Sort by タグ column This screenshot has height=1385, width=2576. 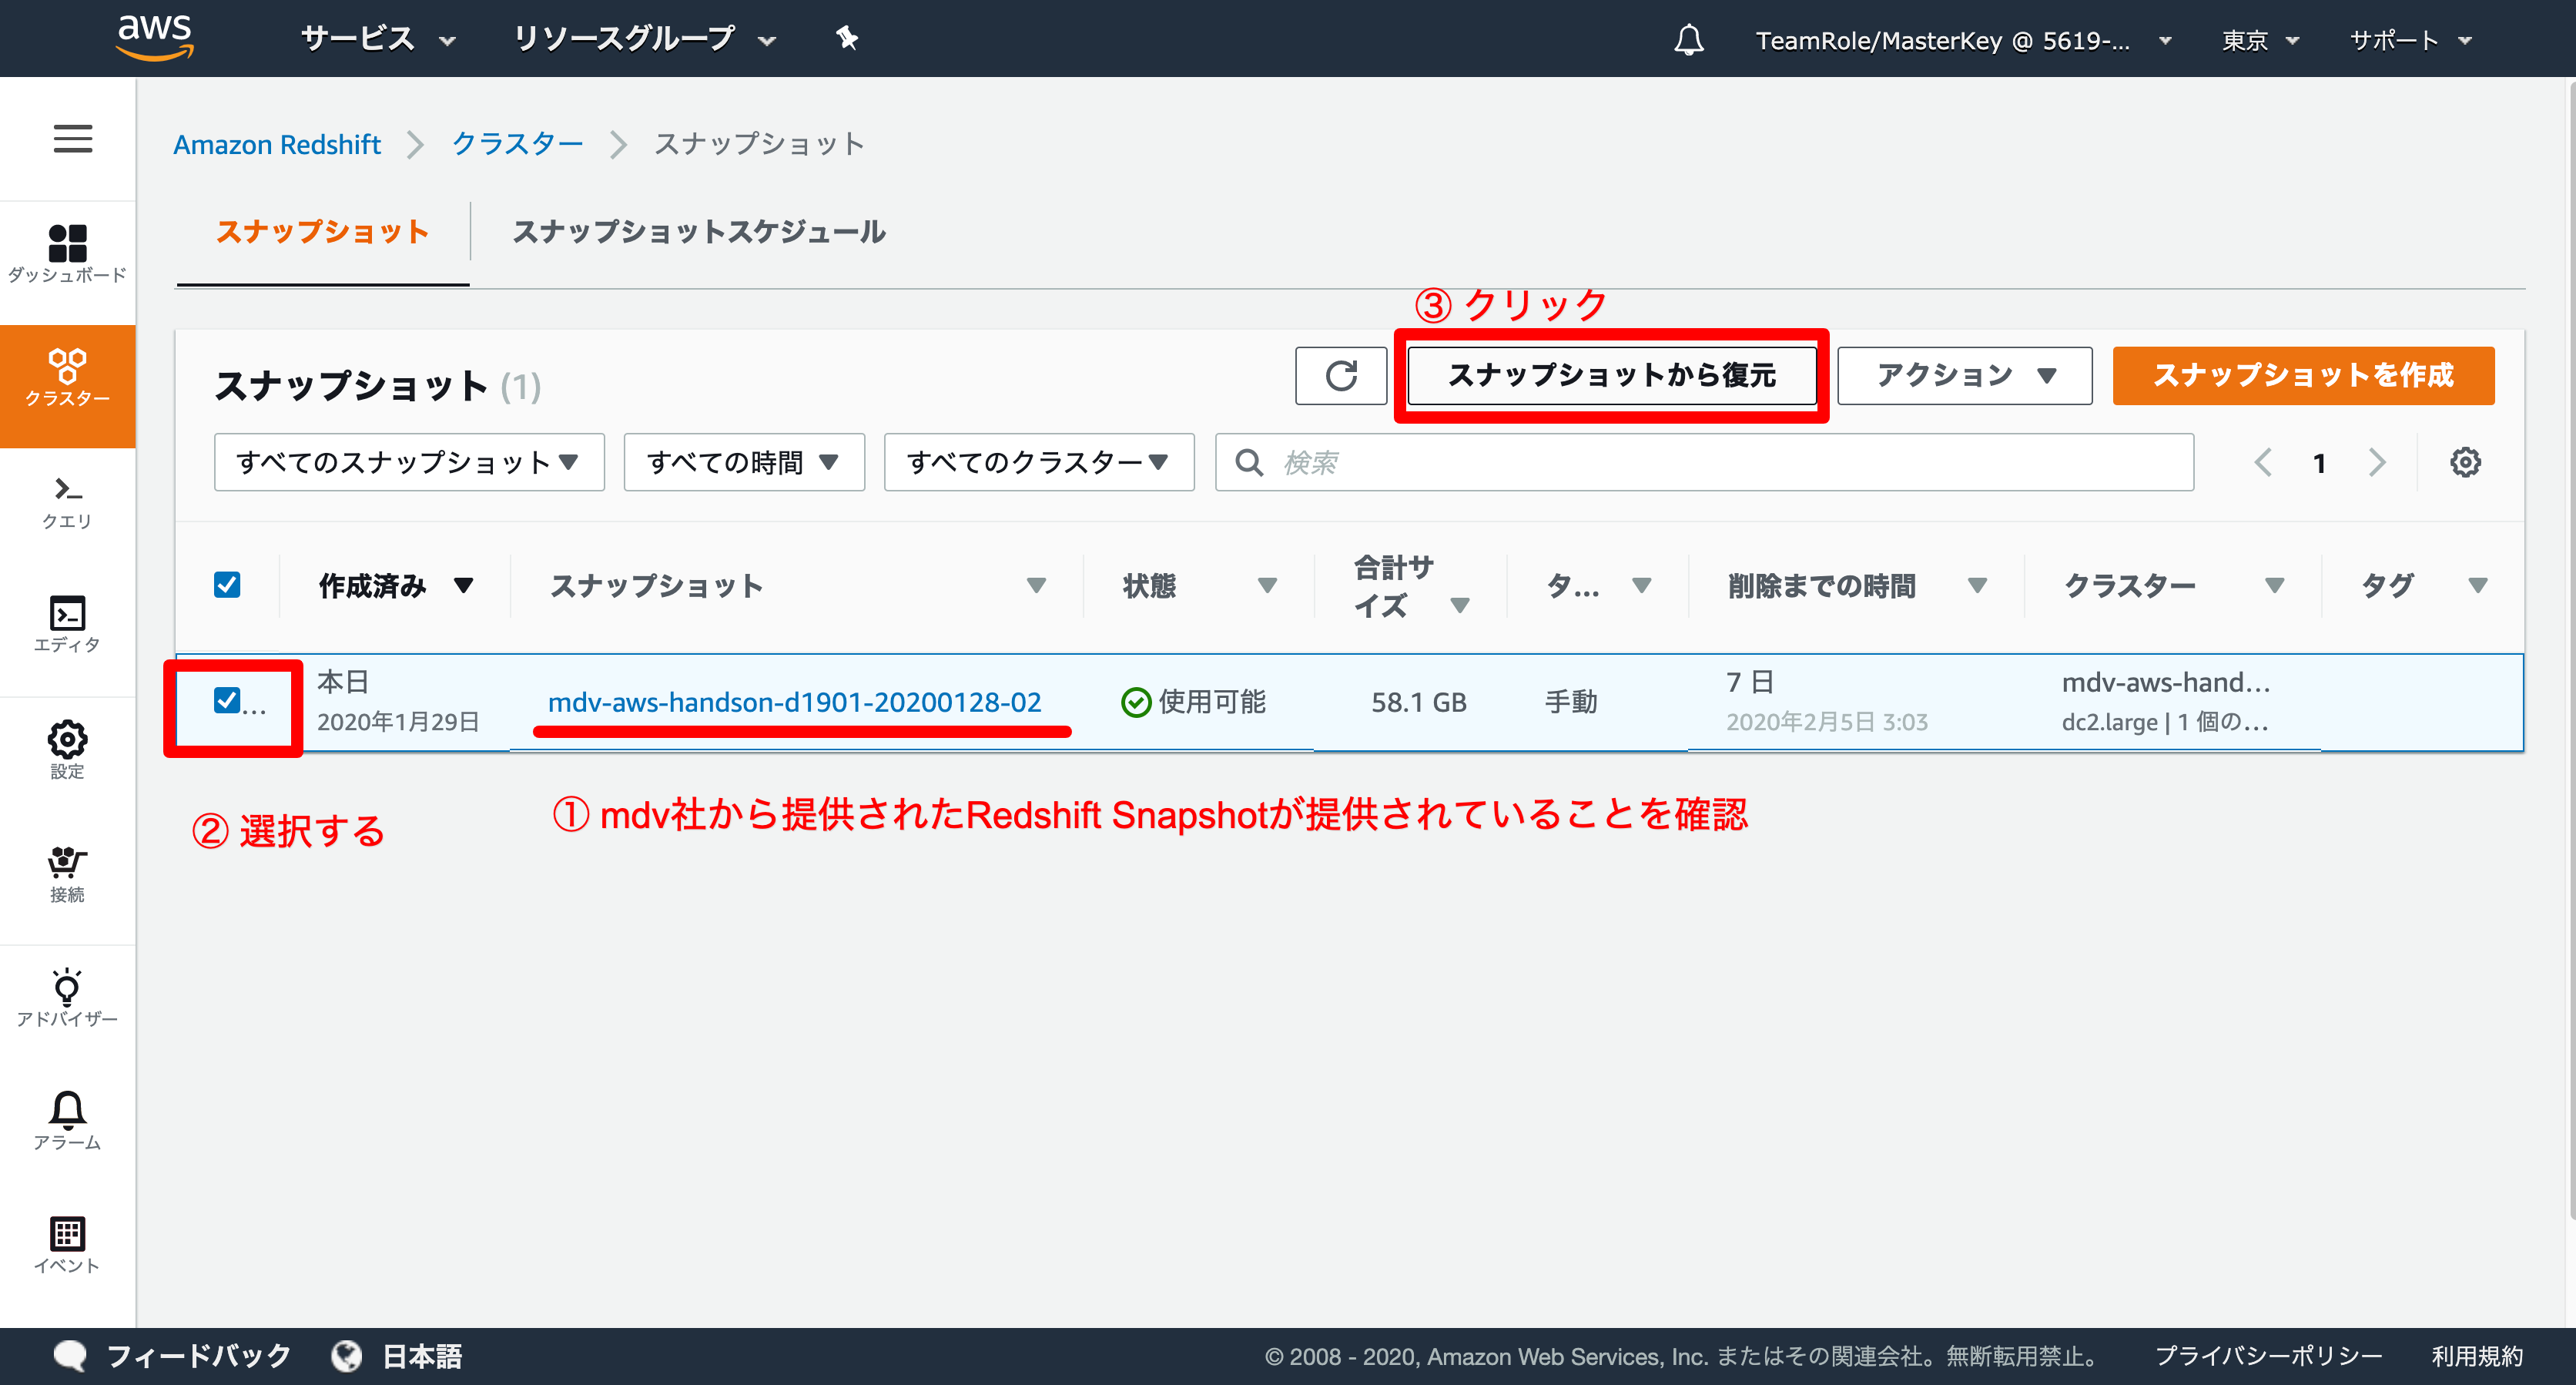point(2477,585)
